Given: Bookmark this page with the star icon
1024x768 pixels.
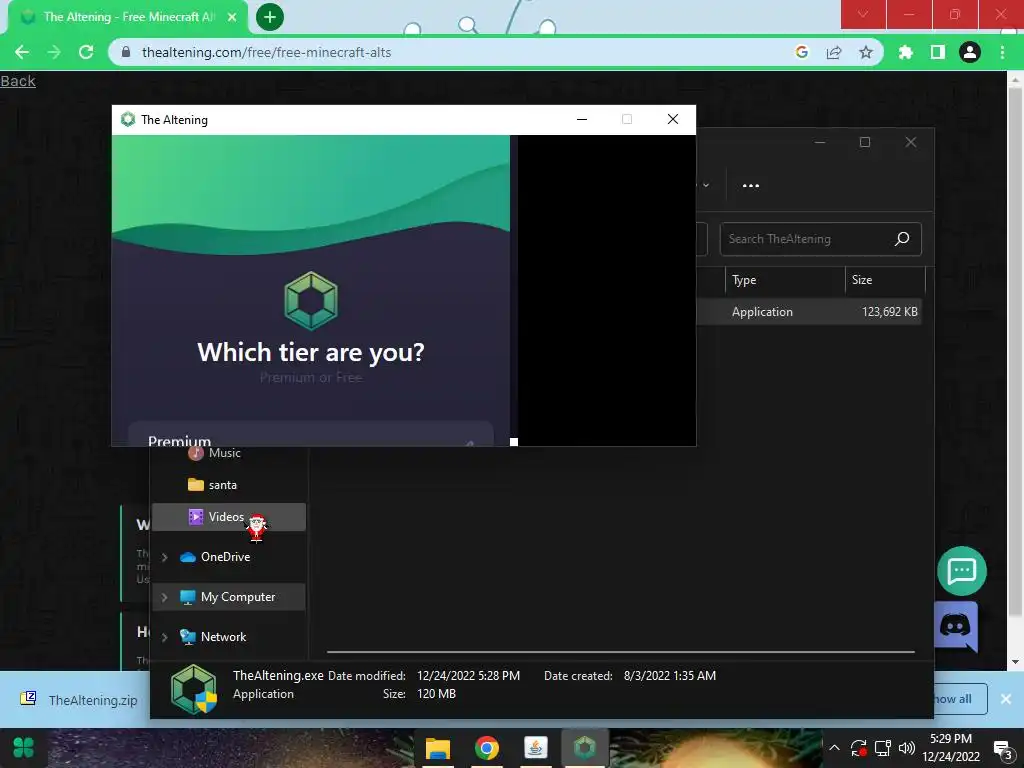Looking at the screenshot, I should (x=866, y=52).
